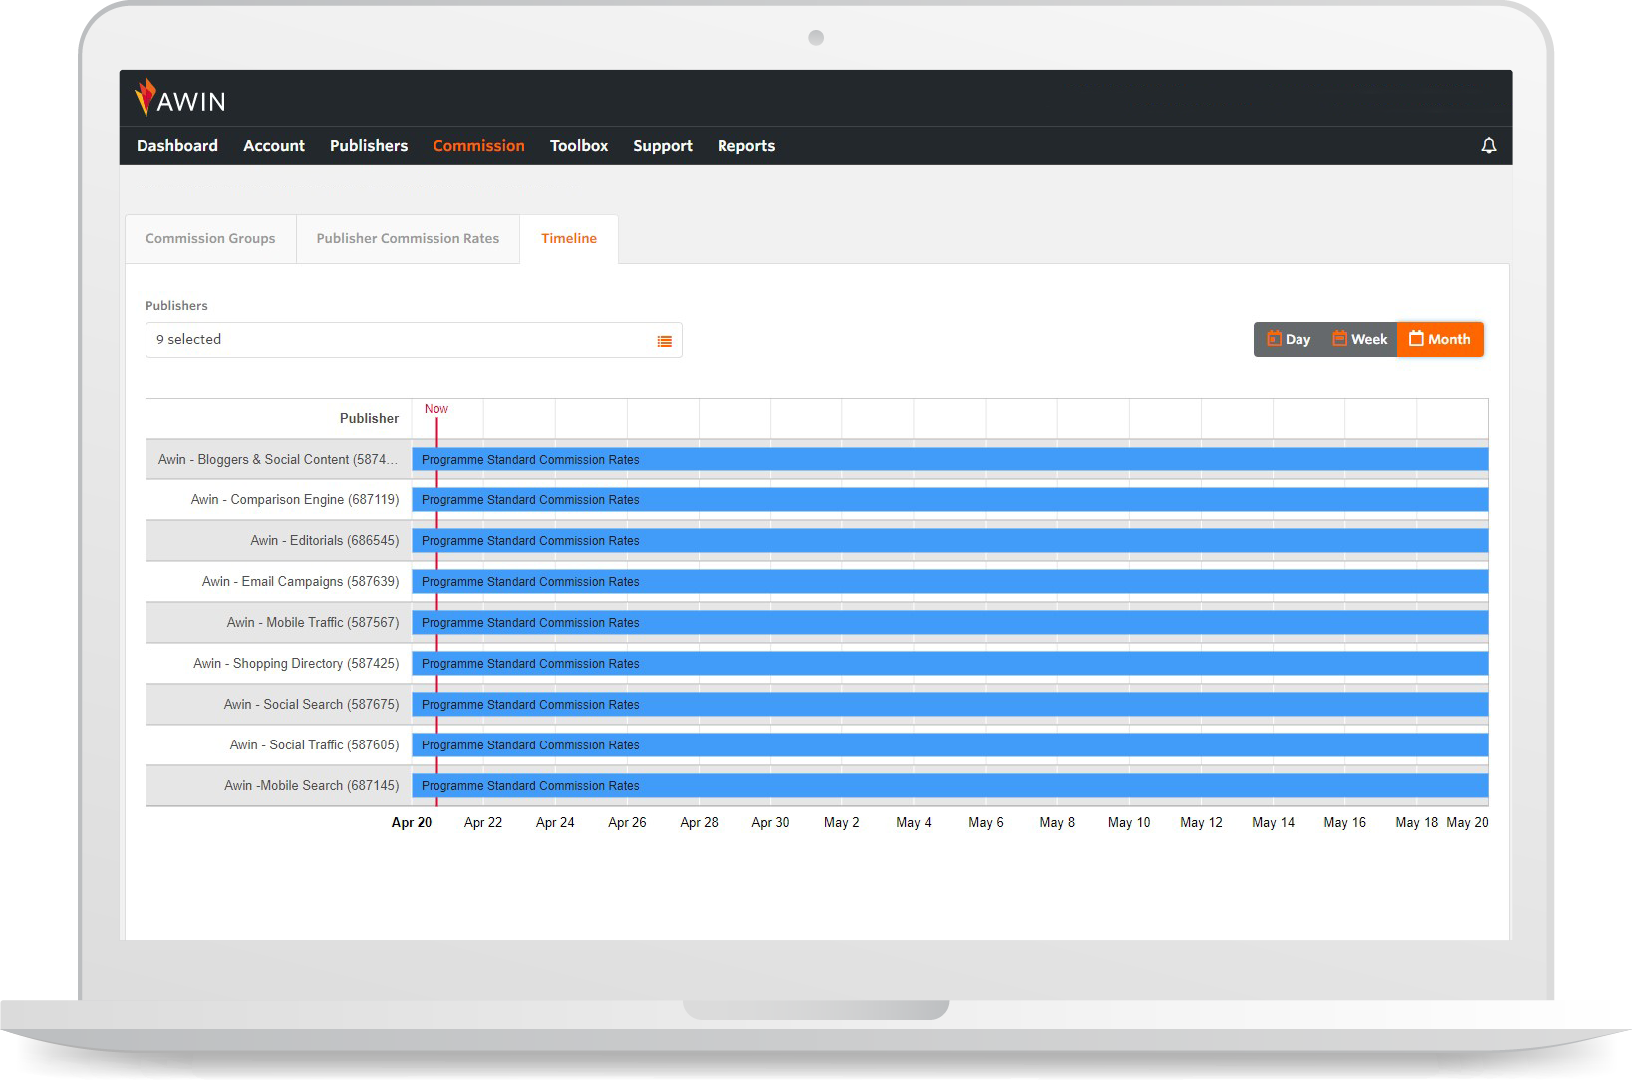Open Account menu item
The width and height of the screenshot is (1632, 1080).
click(274, 146)
